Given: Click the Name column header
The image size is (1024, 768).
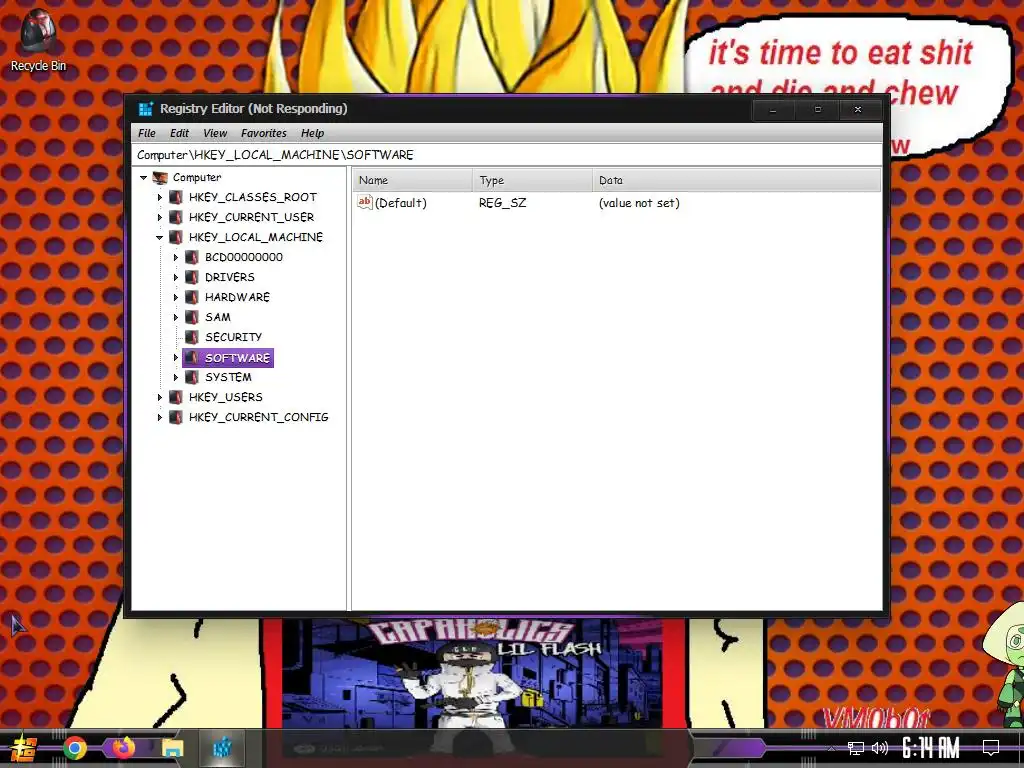Looking at the screenshot, I should tap(413, 180).
